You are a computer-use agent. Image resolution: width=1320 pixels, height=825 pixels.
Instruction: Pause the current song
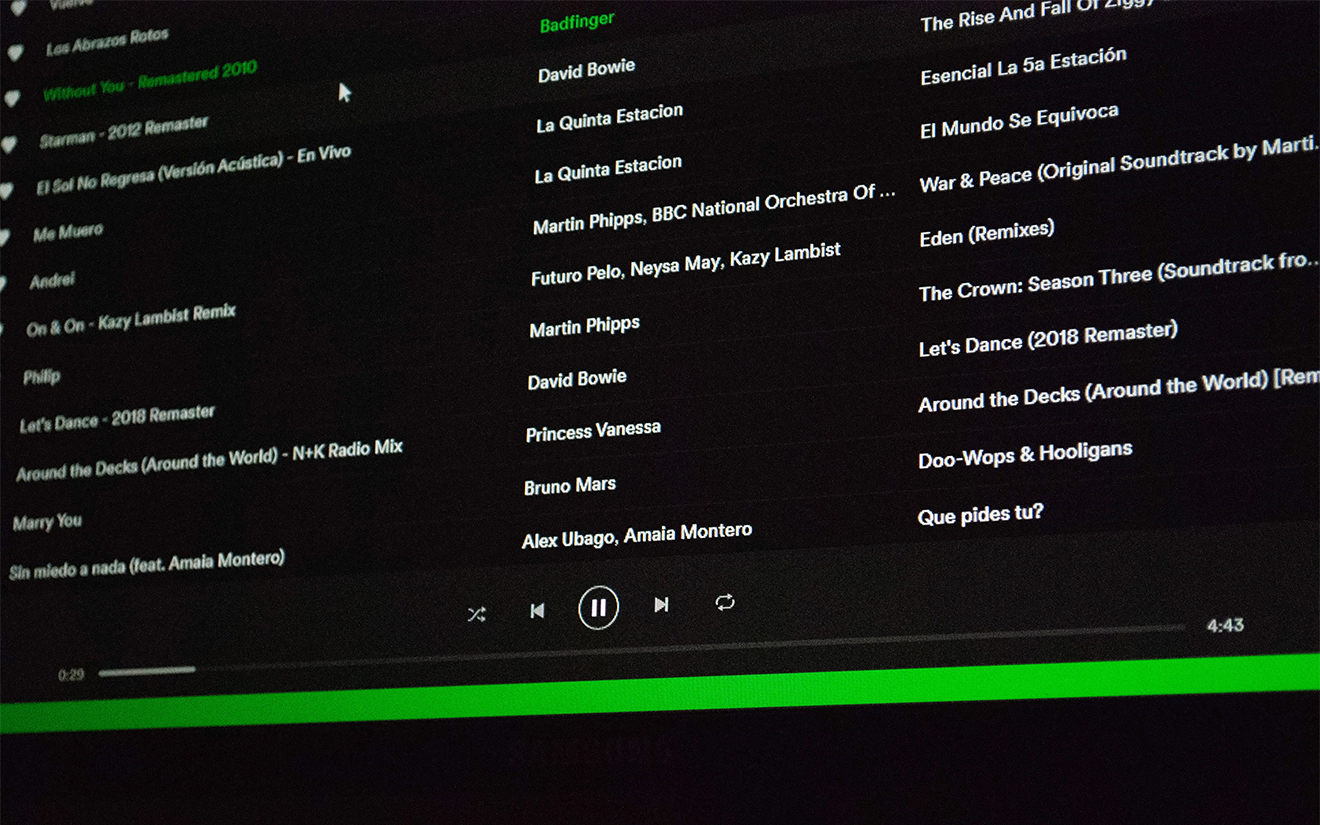(x=598, y=608)
